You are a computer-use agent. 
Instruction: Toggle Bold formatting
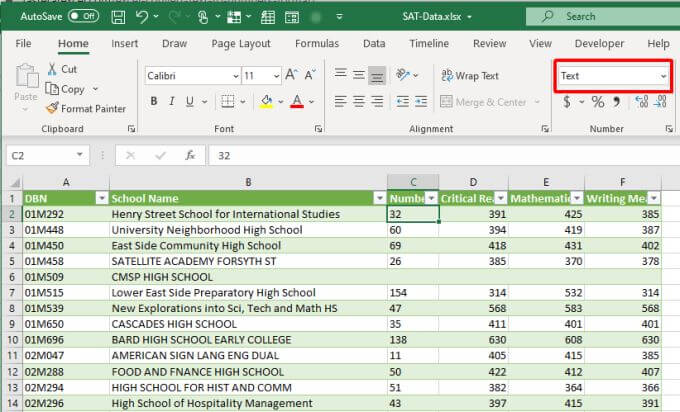(x=154, y=102)
